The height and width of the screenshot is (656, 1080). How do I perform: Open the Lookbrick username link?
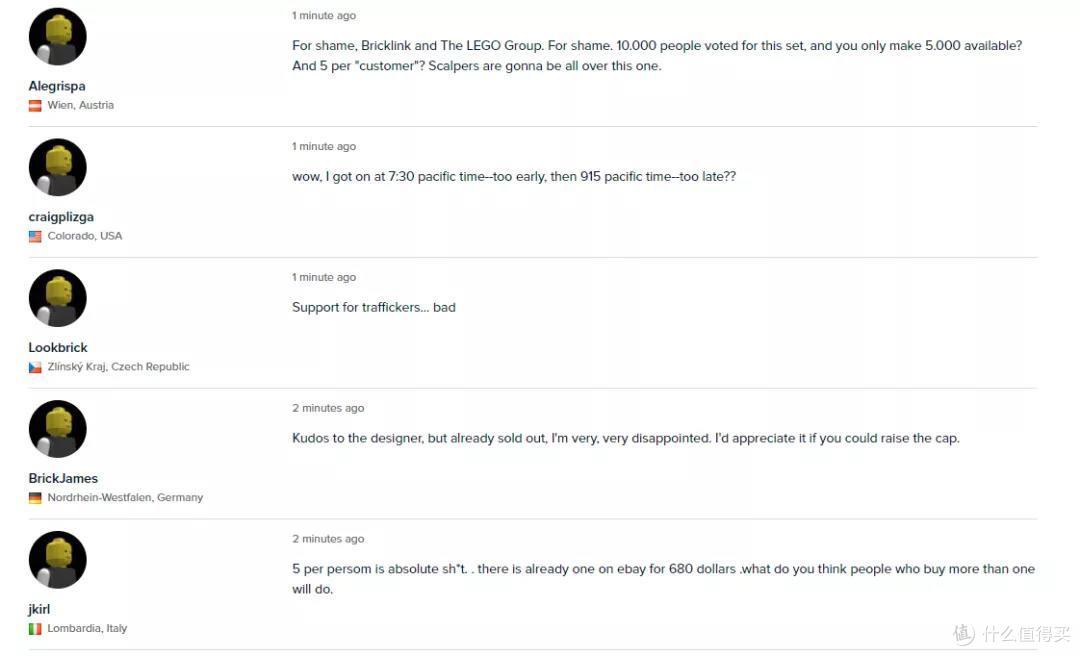(x=58, y=347)
